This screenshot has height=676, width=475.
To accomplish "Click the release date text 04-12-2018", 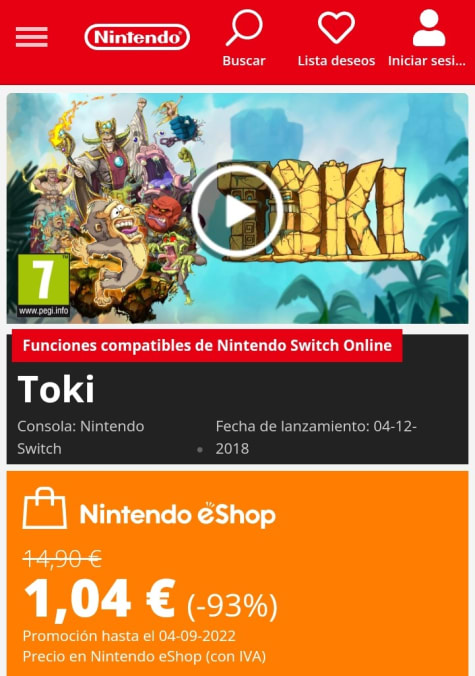I will (316, 437).
